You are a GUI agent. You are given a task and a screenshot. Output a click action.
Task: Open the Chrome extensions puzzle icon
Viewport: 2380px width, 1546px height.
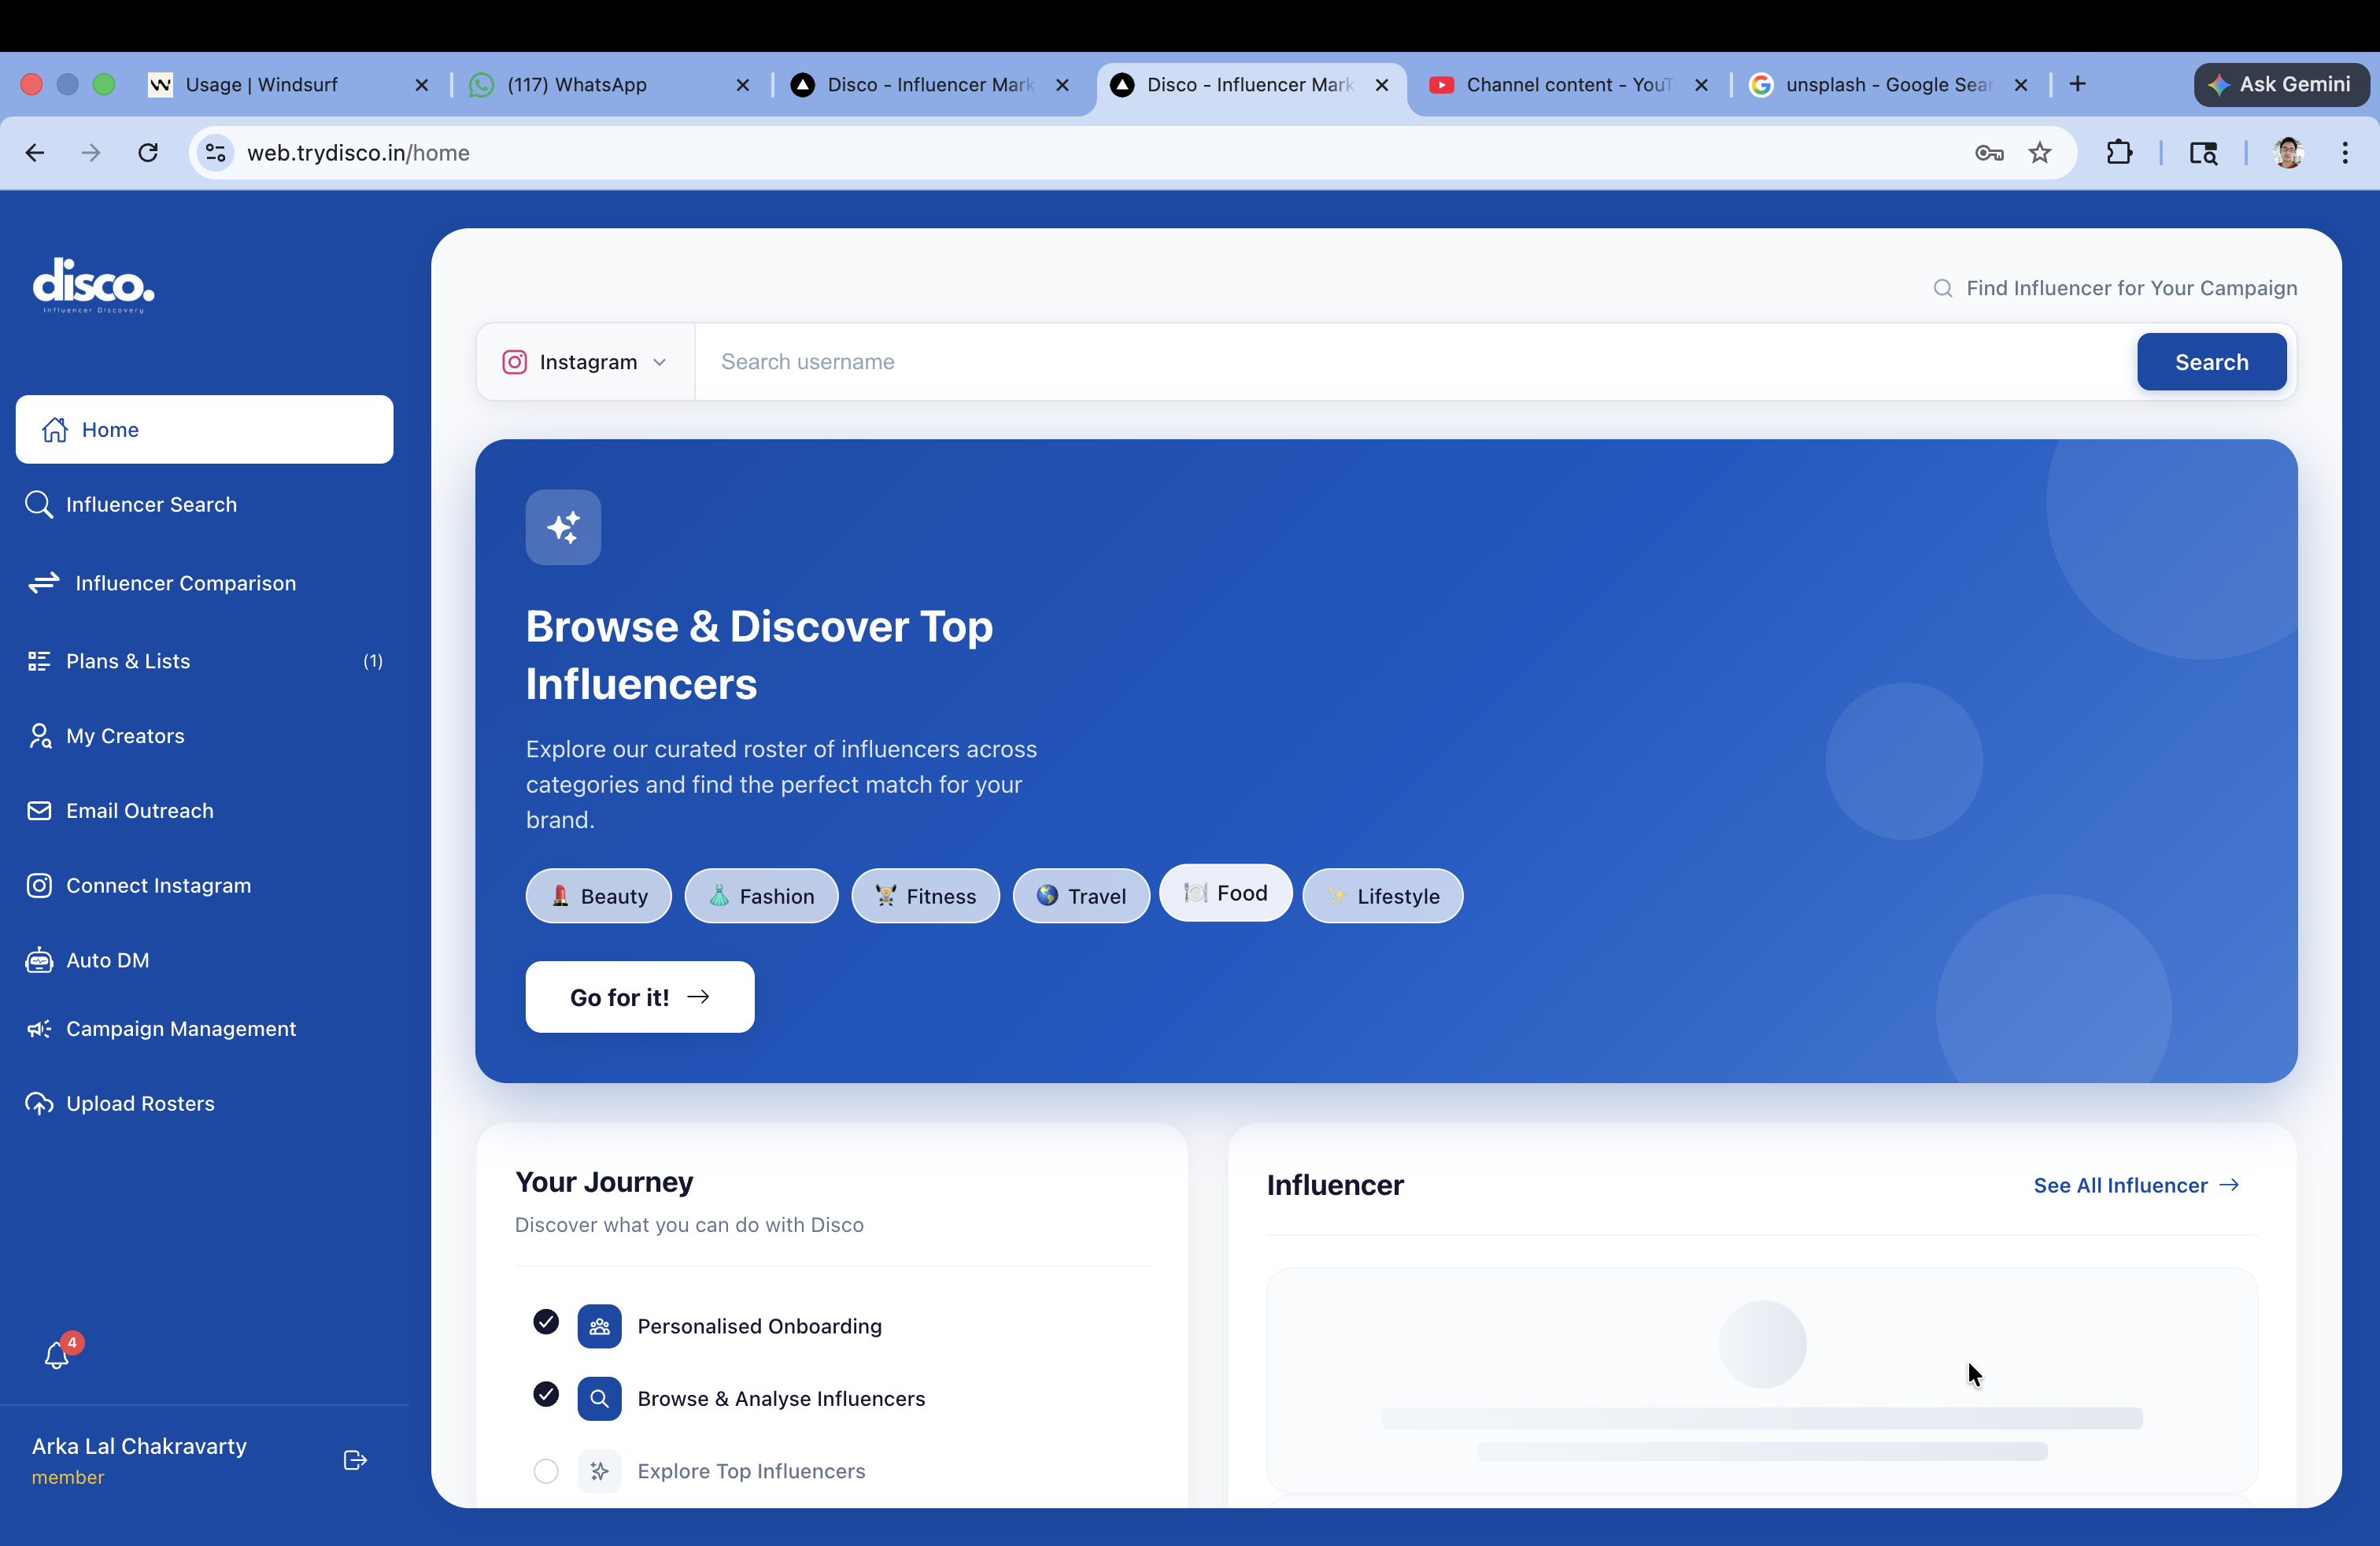click(x=2119, y=153)
